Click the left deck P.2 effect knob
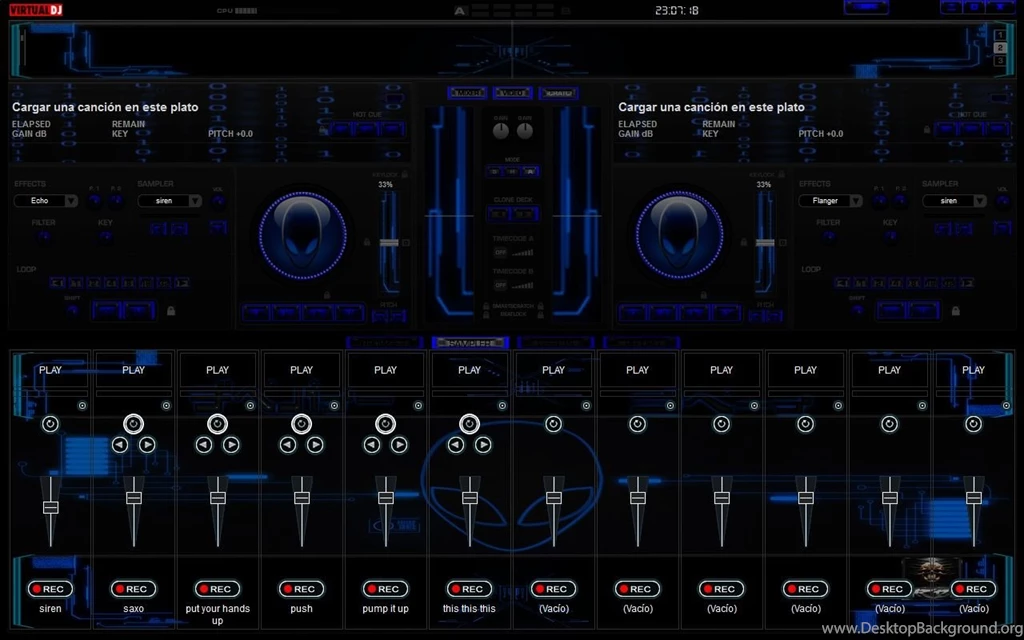This screenshot has width=1024, height=640. (x=116, y=201)
